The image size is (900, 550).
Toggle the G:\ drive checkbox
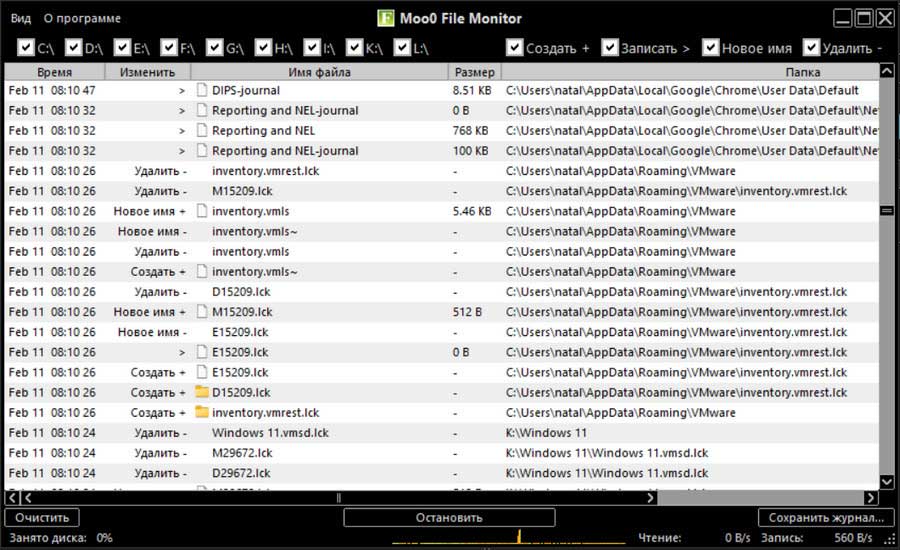215,47
